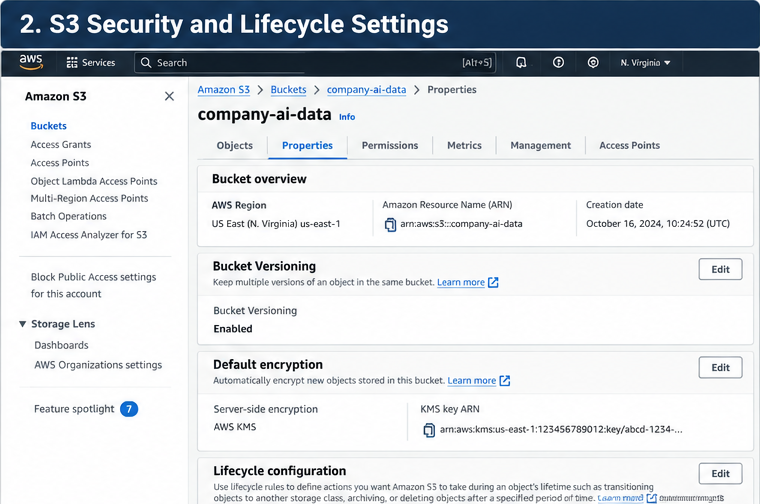Click the Bucket Versioning Enabled status text
The height and width of the screenshot is (504, 760).
pos(233,329)
